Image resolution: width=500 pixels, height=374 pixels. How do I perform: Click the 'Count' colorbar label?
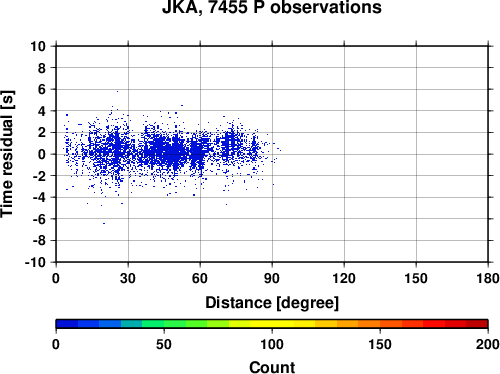click(272, 367)
